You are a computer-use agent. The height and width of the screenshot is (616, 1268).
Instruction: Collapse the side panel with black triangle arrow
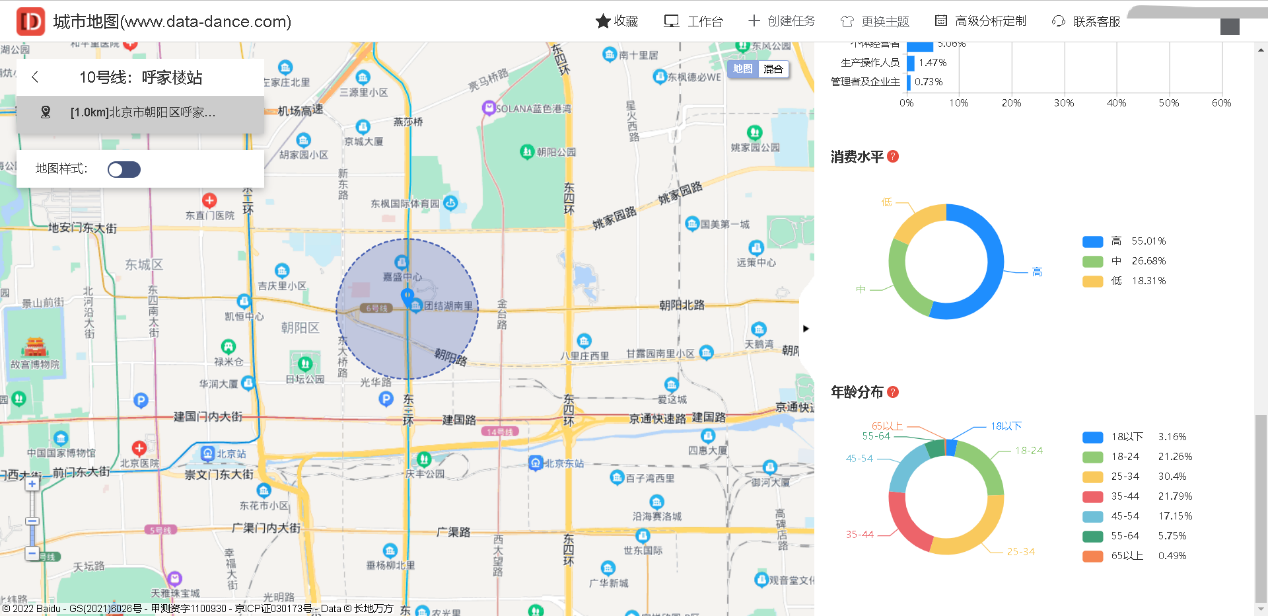point(806,328)
